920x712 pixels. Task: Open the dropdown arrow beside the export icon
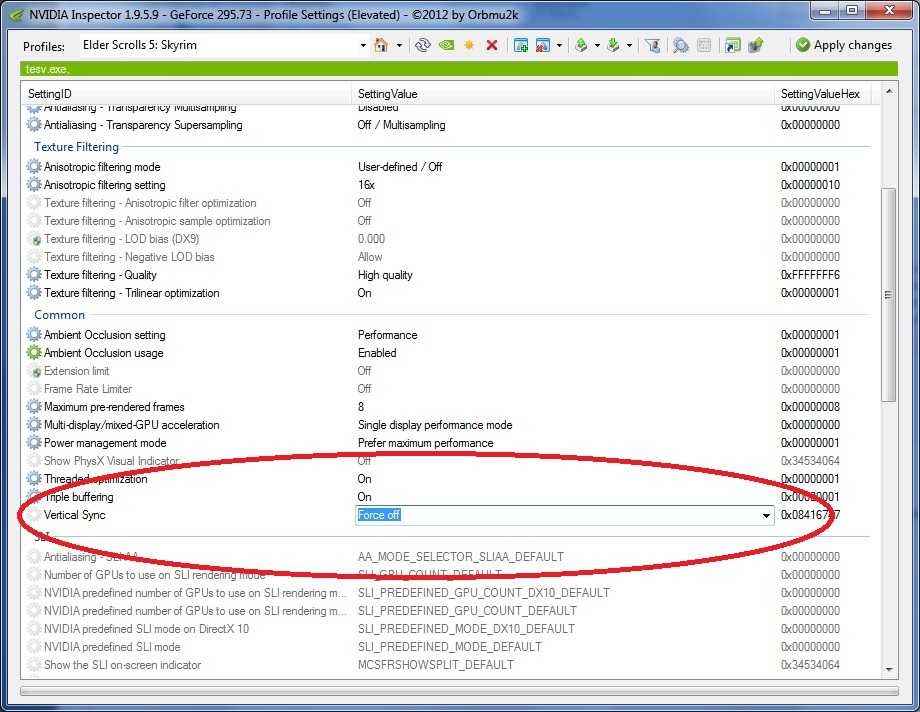[x=597, y=45]
